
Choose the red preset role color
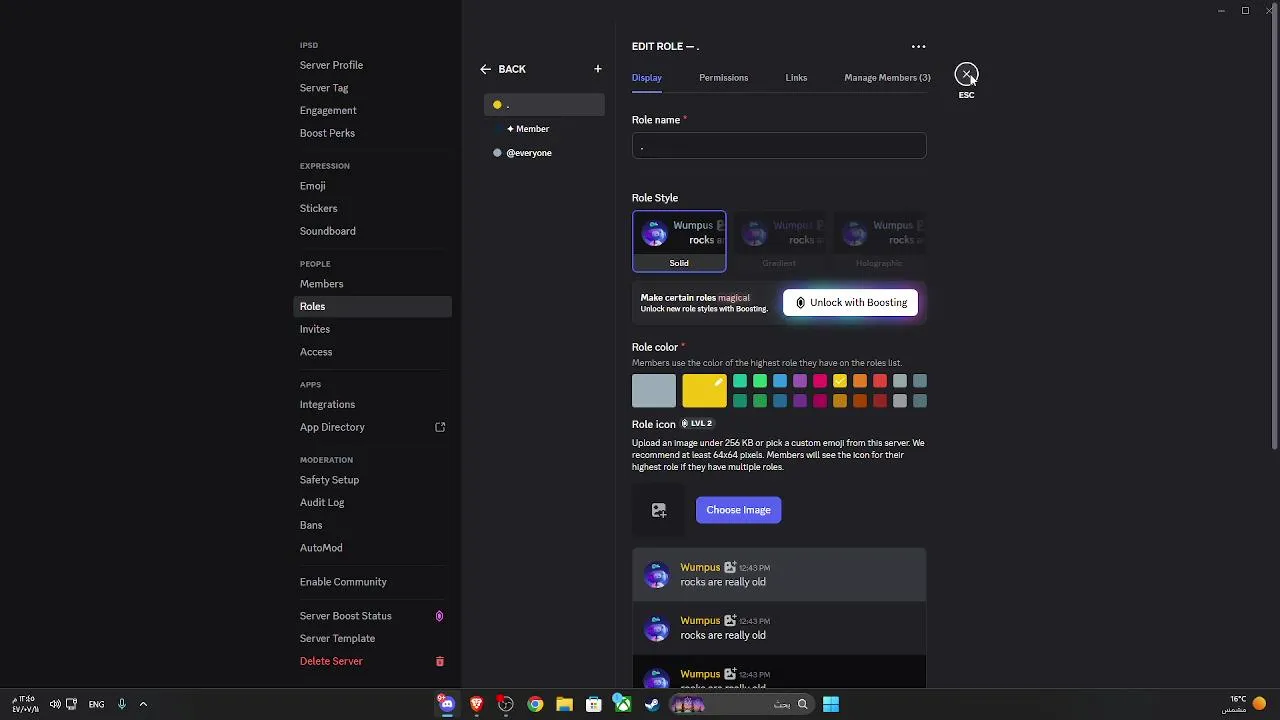[880, 381]
